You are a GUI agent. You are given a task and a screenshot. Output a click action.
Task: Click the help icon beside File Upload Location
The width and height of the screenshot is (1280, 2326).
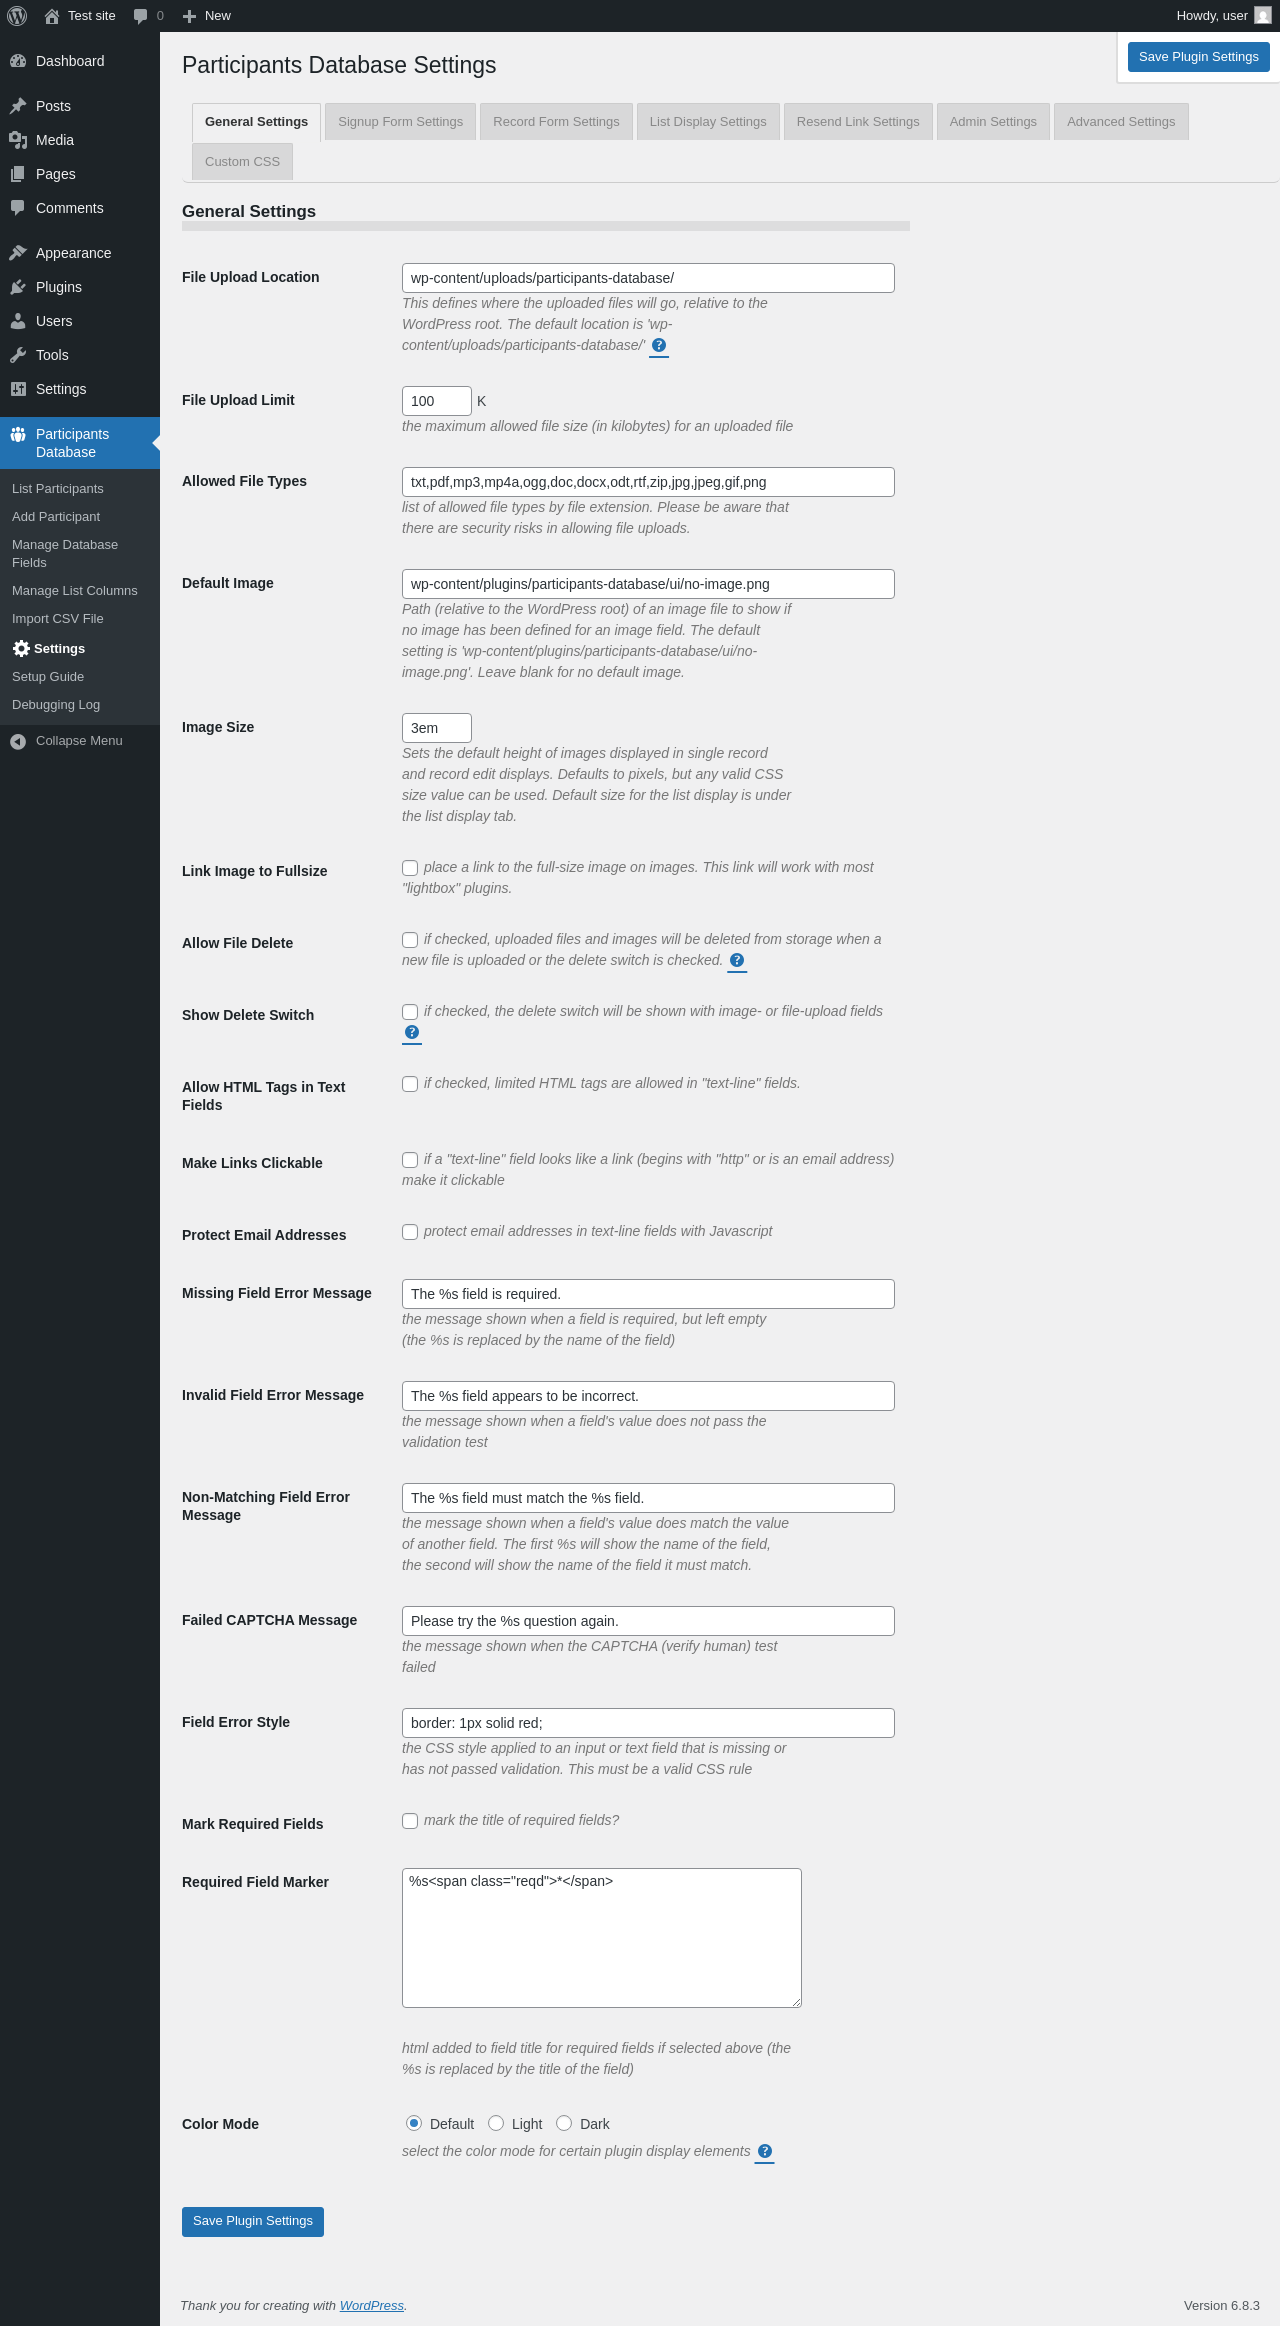pyautogui.click(x=659, y=346)
